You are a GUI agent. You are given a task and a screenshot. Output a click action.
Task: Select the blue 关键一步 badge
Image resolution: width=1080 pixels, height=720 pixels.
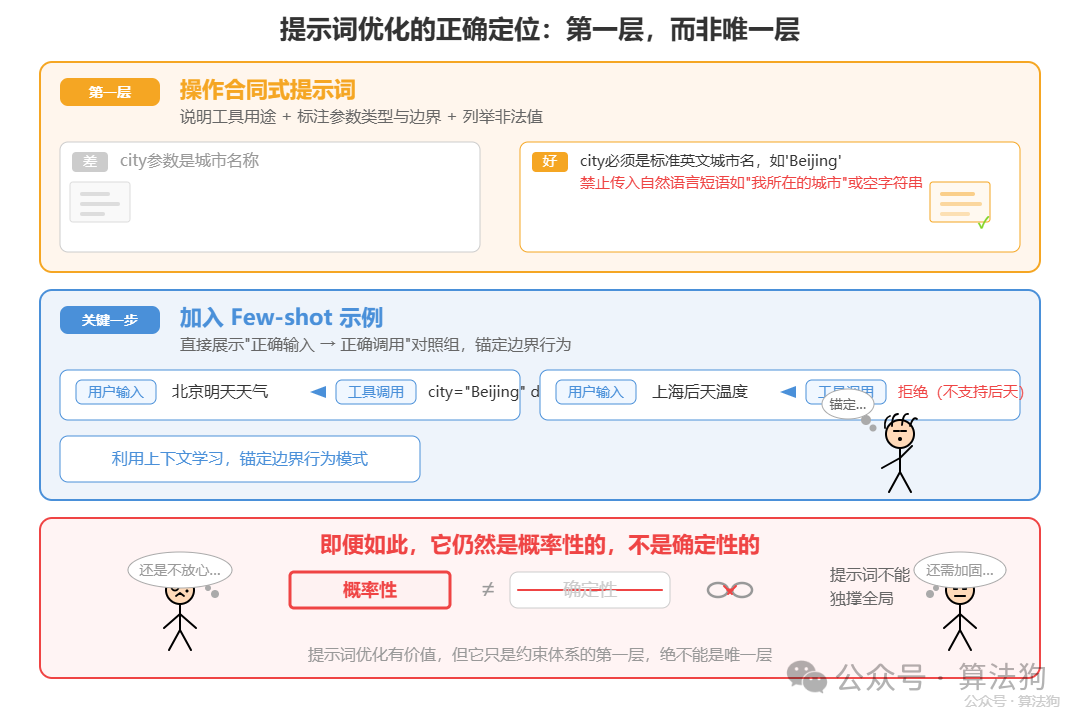coord(109,319)
